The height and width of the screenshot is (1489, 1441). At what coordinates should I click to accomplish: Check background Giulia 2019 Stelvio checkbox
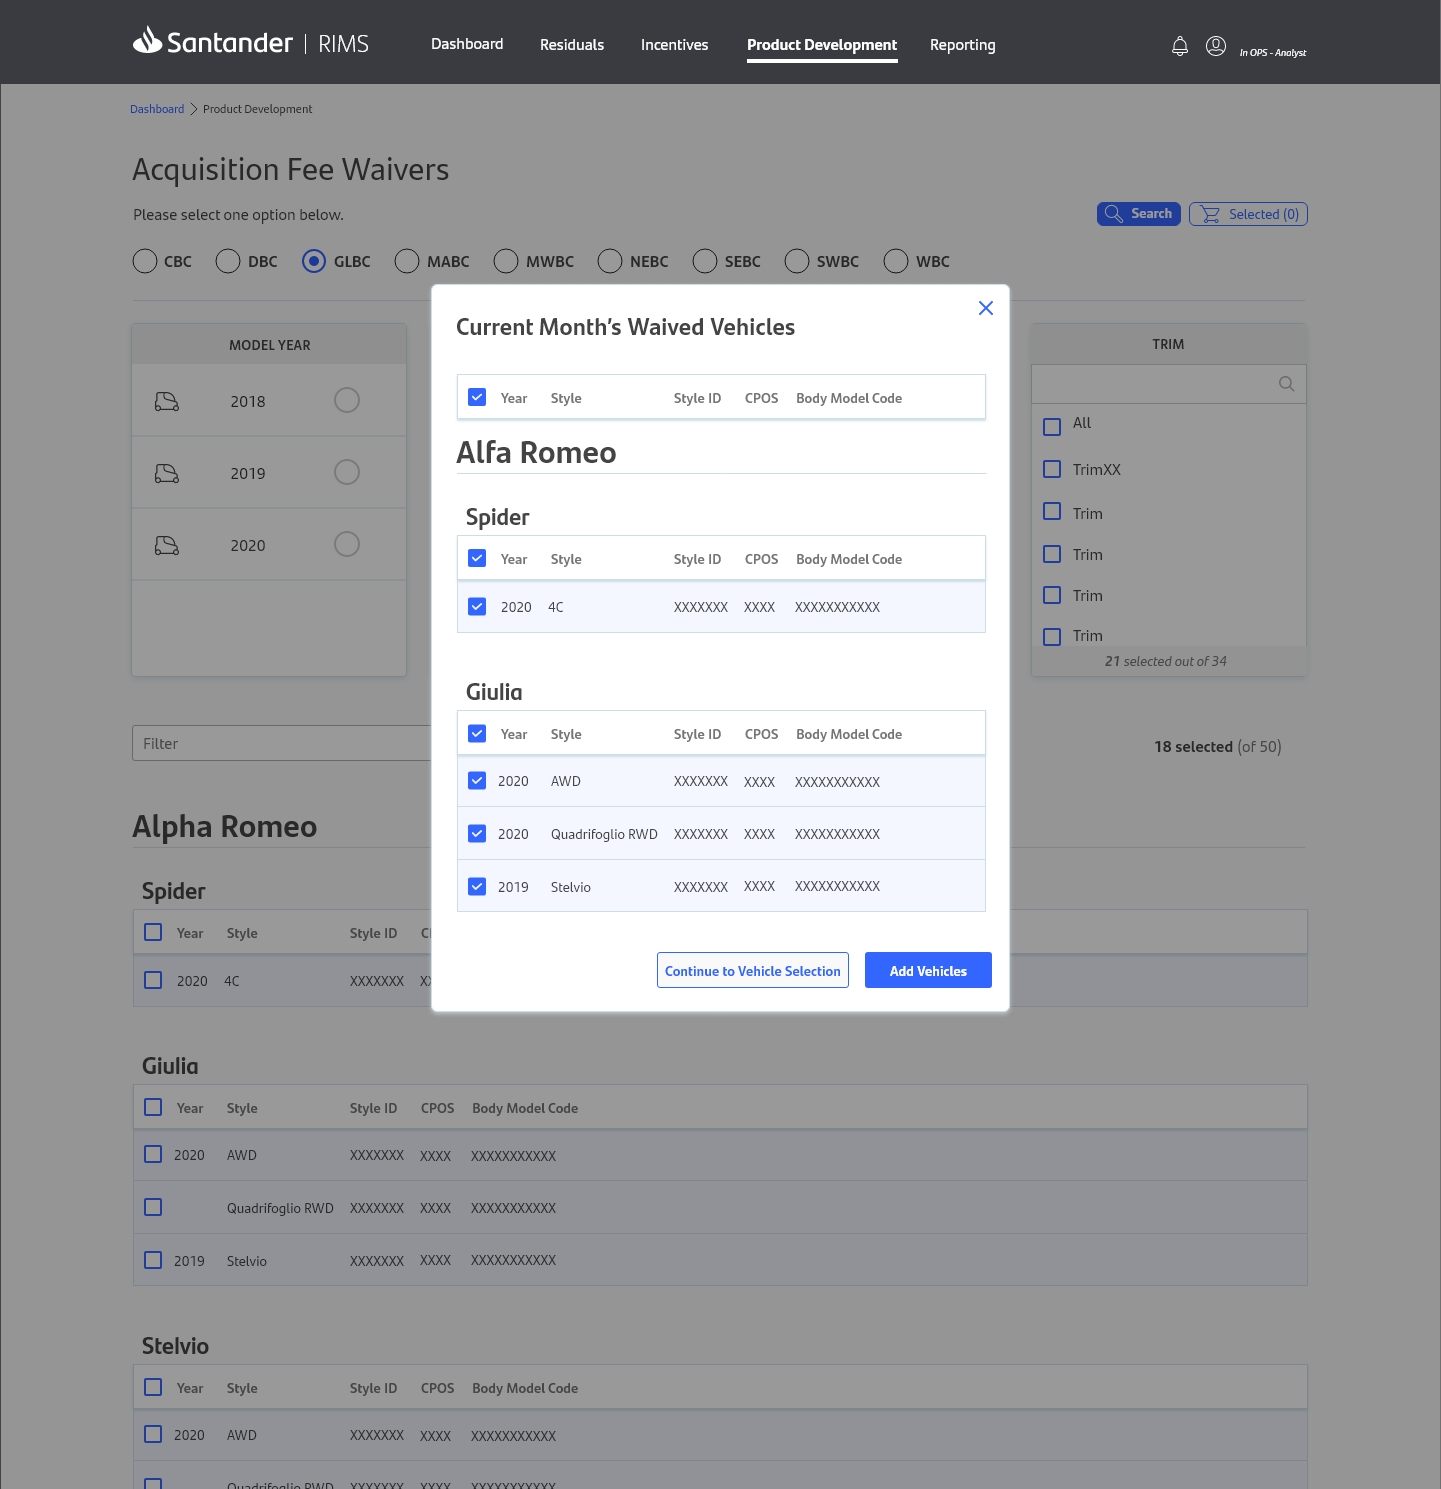[153, 1260]
